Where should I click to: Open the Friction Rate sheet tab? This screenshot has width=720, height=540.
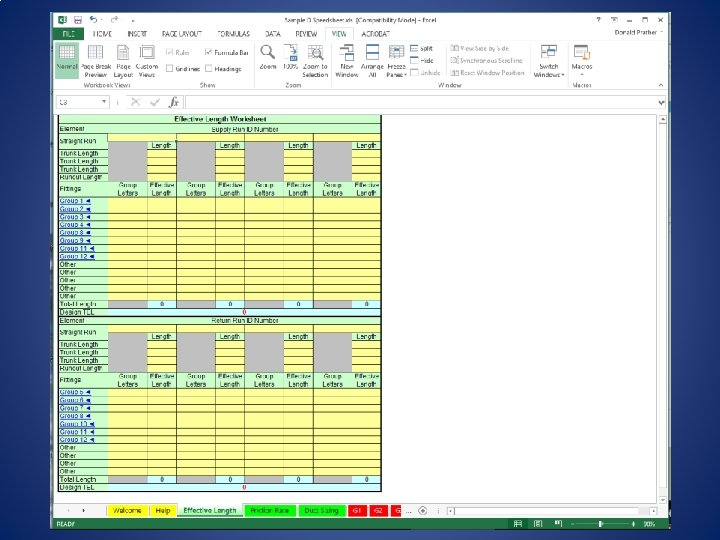(270, 511)
